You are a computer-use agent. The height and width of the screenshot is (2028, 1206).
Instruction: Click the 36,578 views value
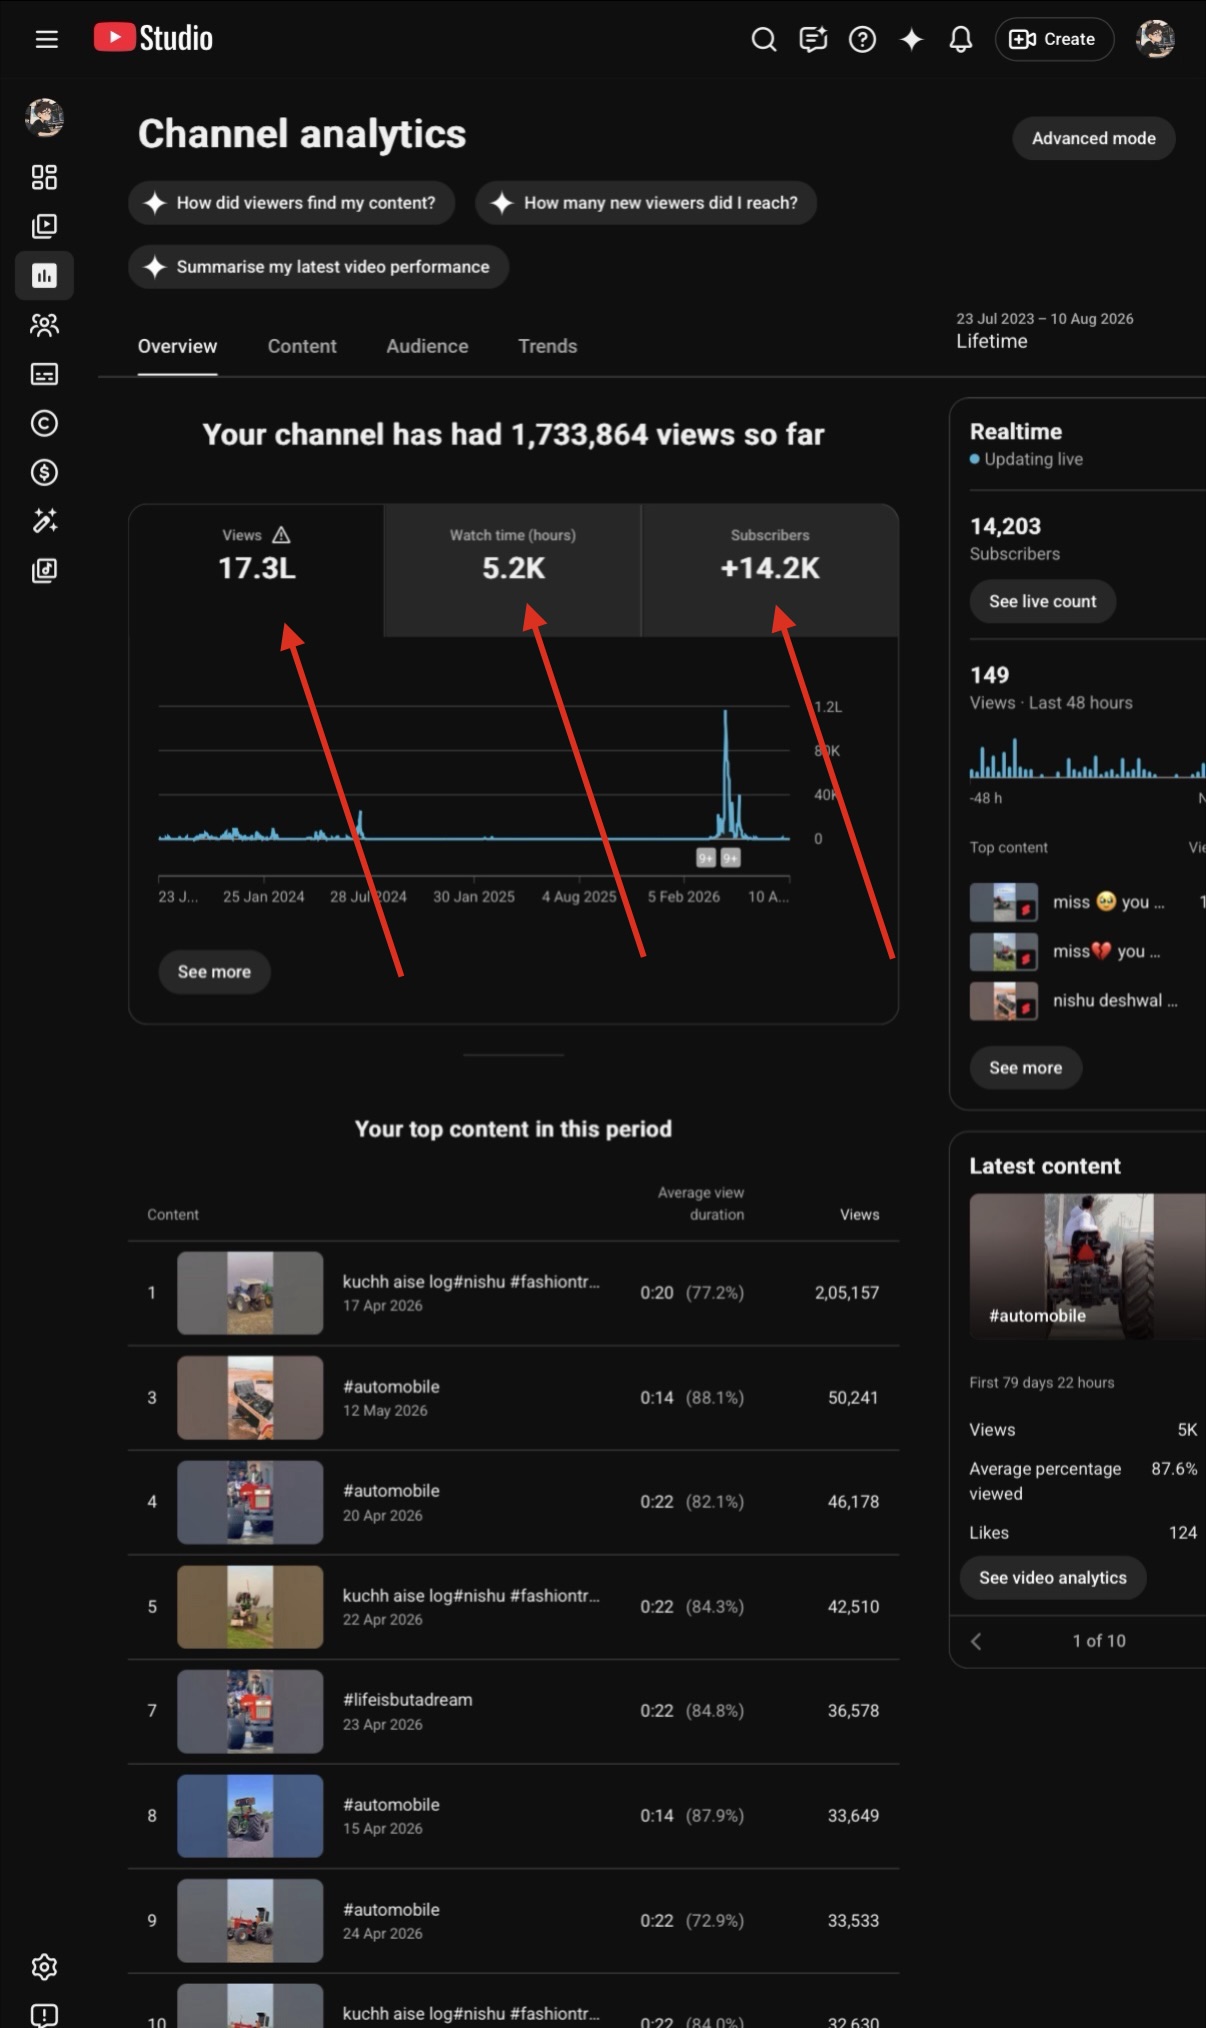pos(853,1711)
